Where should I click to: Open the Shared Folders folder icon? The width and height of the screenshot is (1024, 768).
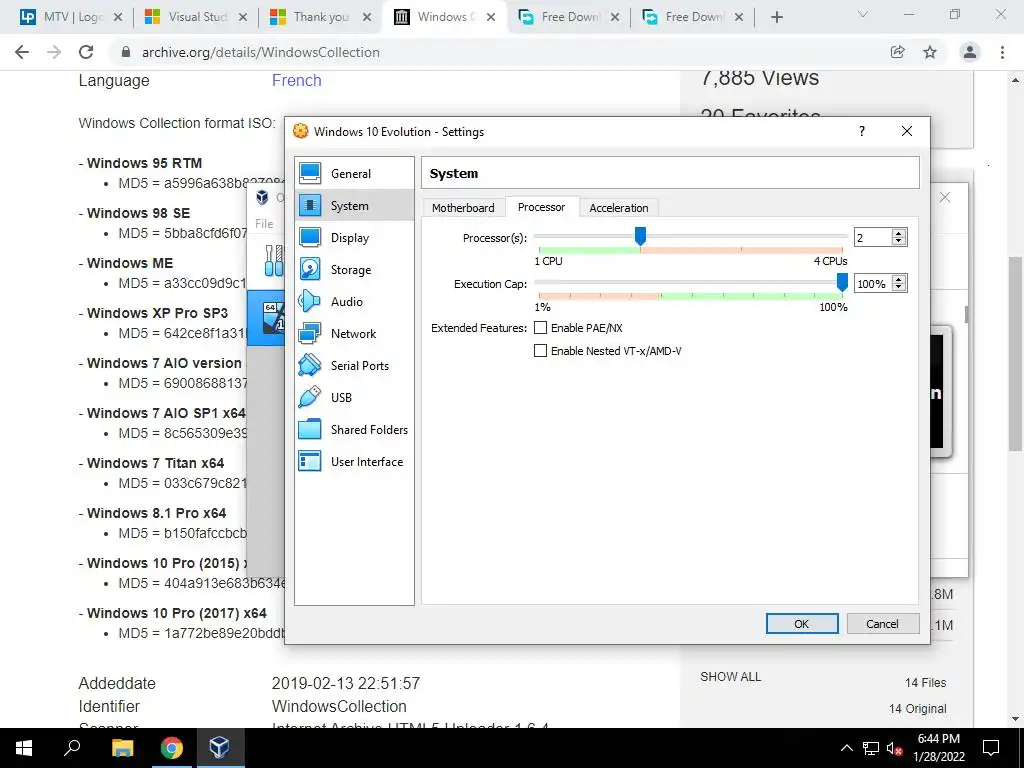[310, 429]
